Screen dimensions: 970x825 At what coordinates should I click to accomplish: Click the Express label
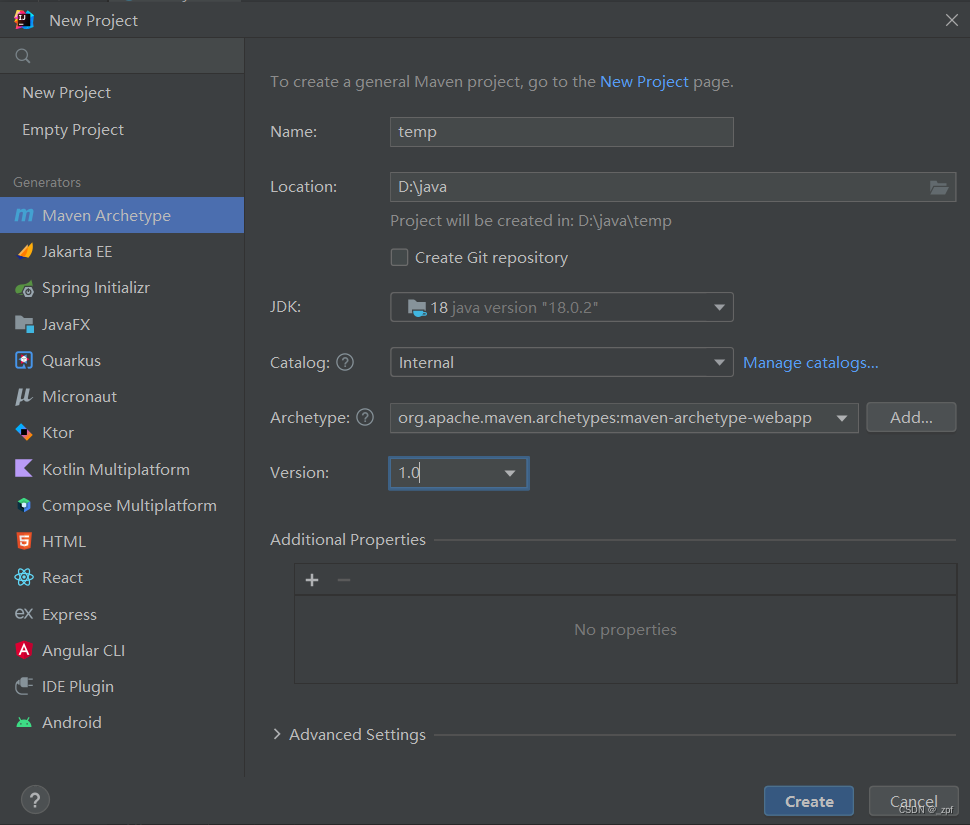[x=69, y=614]
